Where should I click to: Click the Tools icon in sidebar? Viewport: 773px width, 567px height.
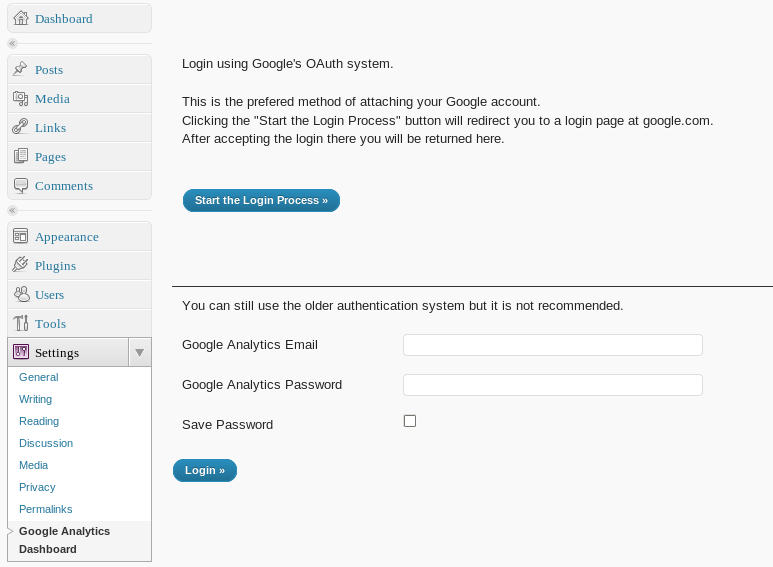[21, 324]
